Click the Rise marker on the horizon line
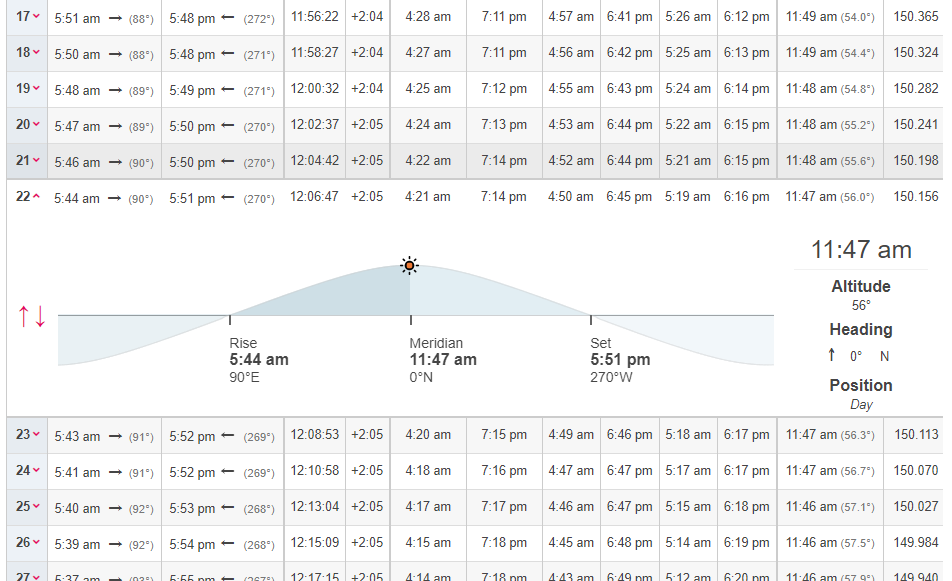The height and width of the screenshot is (581, 952). click(230, 319)
